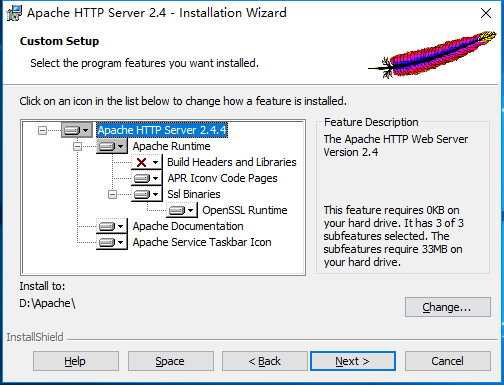Click the Apache feather logo

(432, 54)
